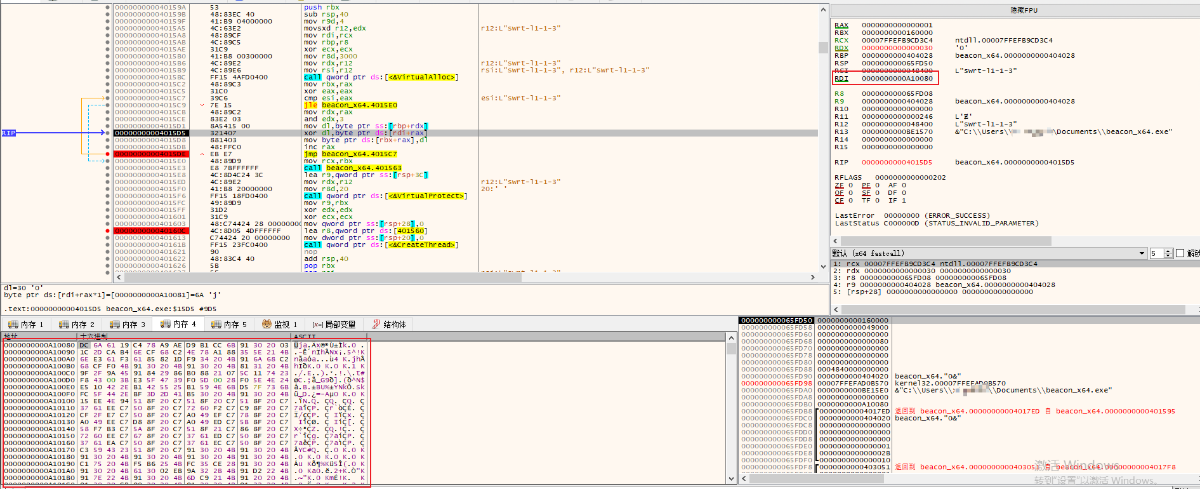Select the RDI register value 0000000000A10080
The height and width of the screenshot is (489, 1200).
pyautogui.click(x=896, y=78)
